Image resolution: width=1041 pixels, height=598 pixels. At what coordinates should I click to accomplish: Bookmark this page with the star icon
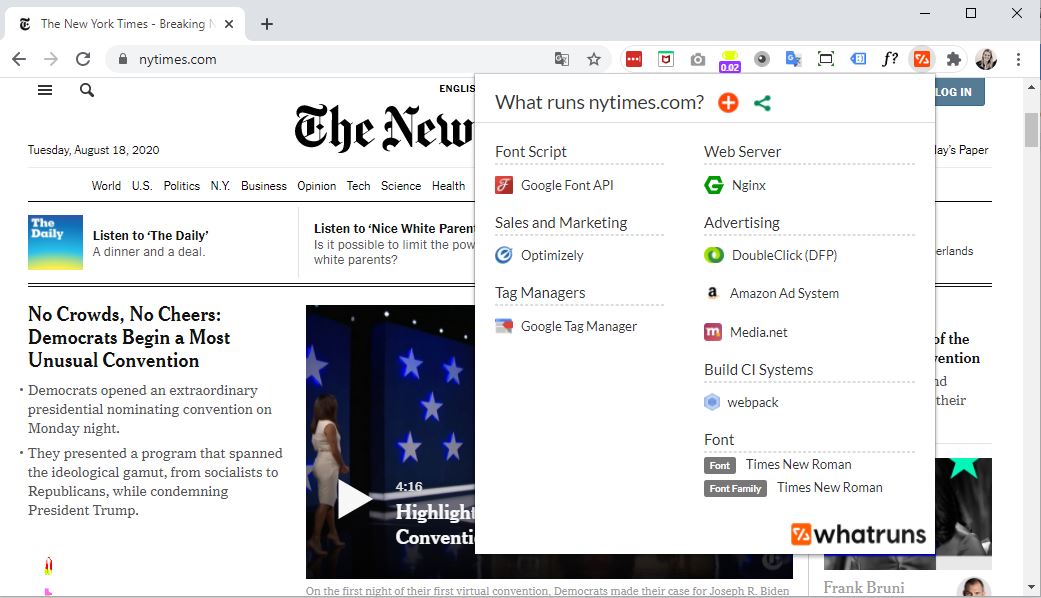(594, 59)
